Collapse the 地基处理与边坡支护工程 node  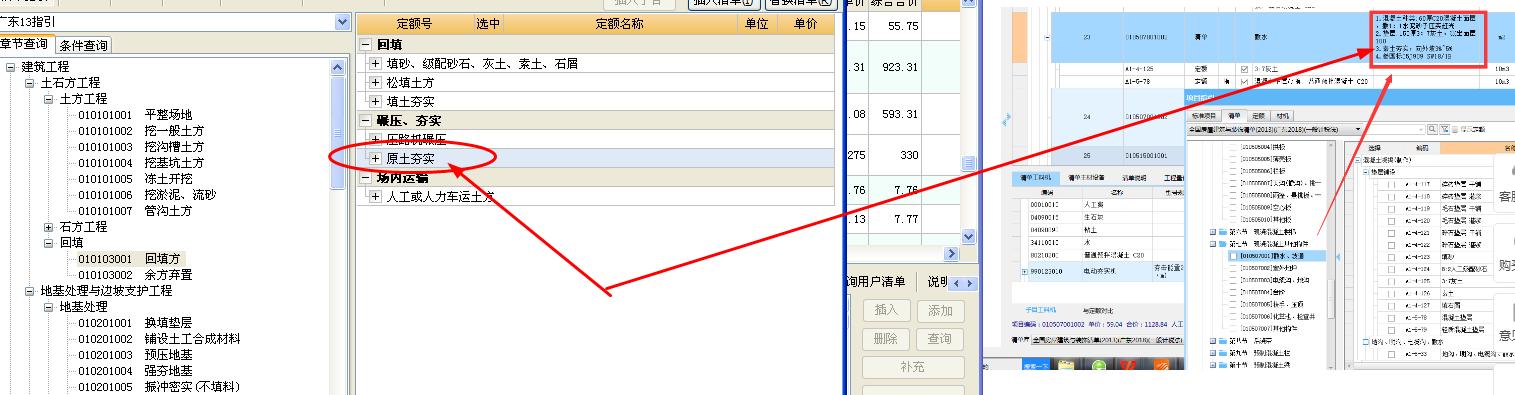30,291
